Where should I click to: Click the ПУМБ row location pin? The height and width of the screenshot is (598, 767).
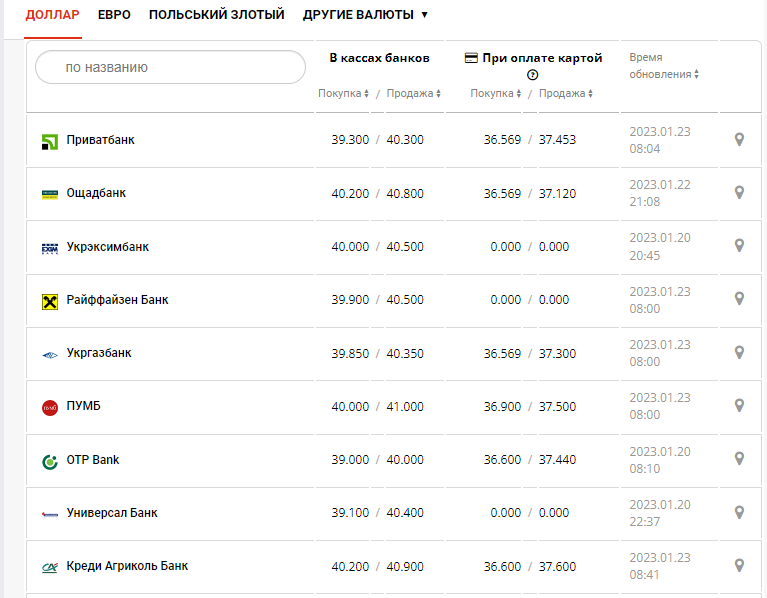click(x=739, y=406)
